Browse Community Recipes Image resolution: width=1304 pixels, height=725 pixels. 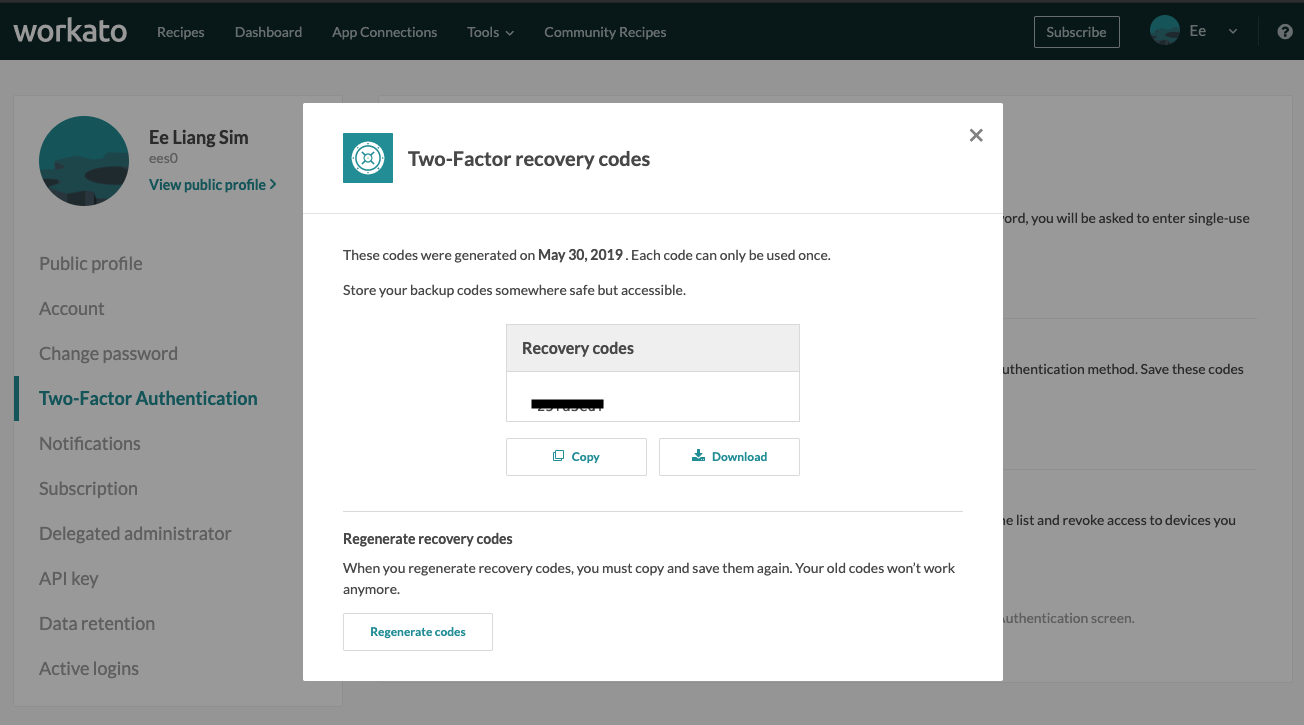tap(604, 32)
